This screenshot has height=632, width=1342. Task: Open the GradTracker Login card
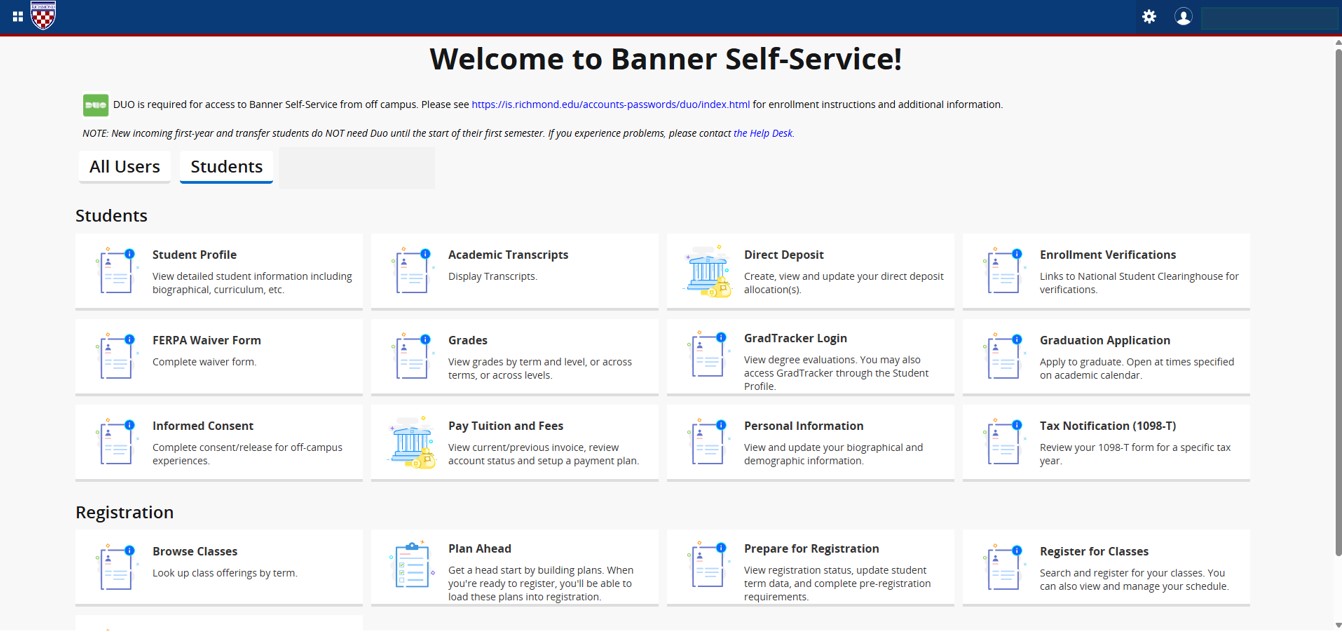(x=795, y=339)
